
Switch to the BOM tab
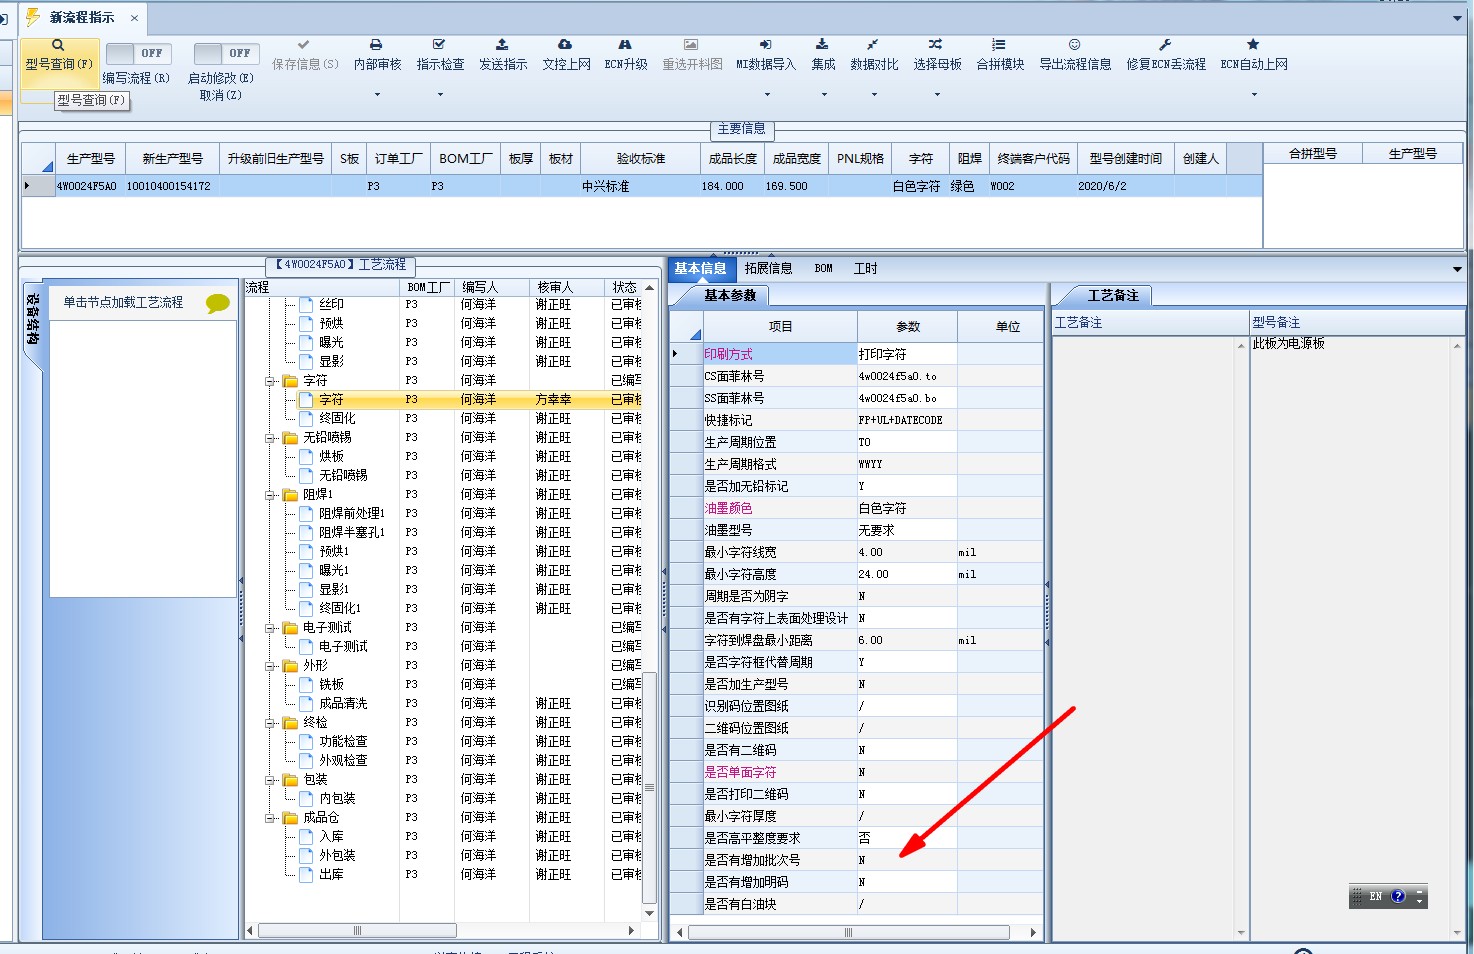point(823,268)
